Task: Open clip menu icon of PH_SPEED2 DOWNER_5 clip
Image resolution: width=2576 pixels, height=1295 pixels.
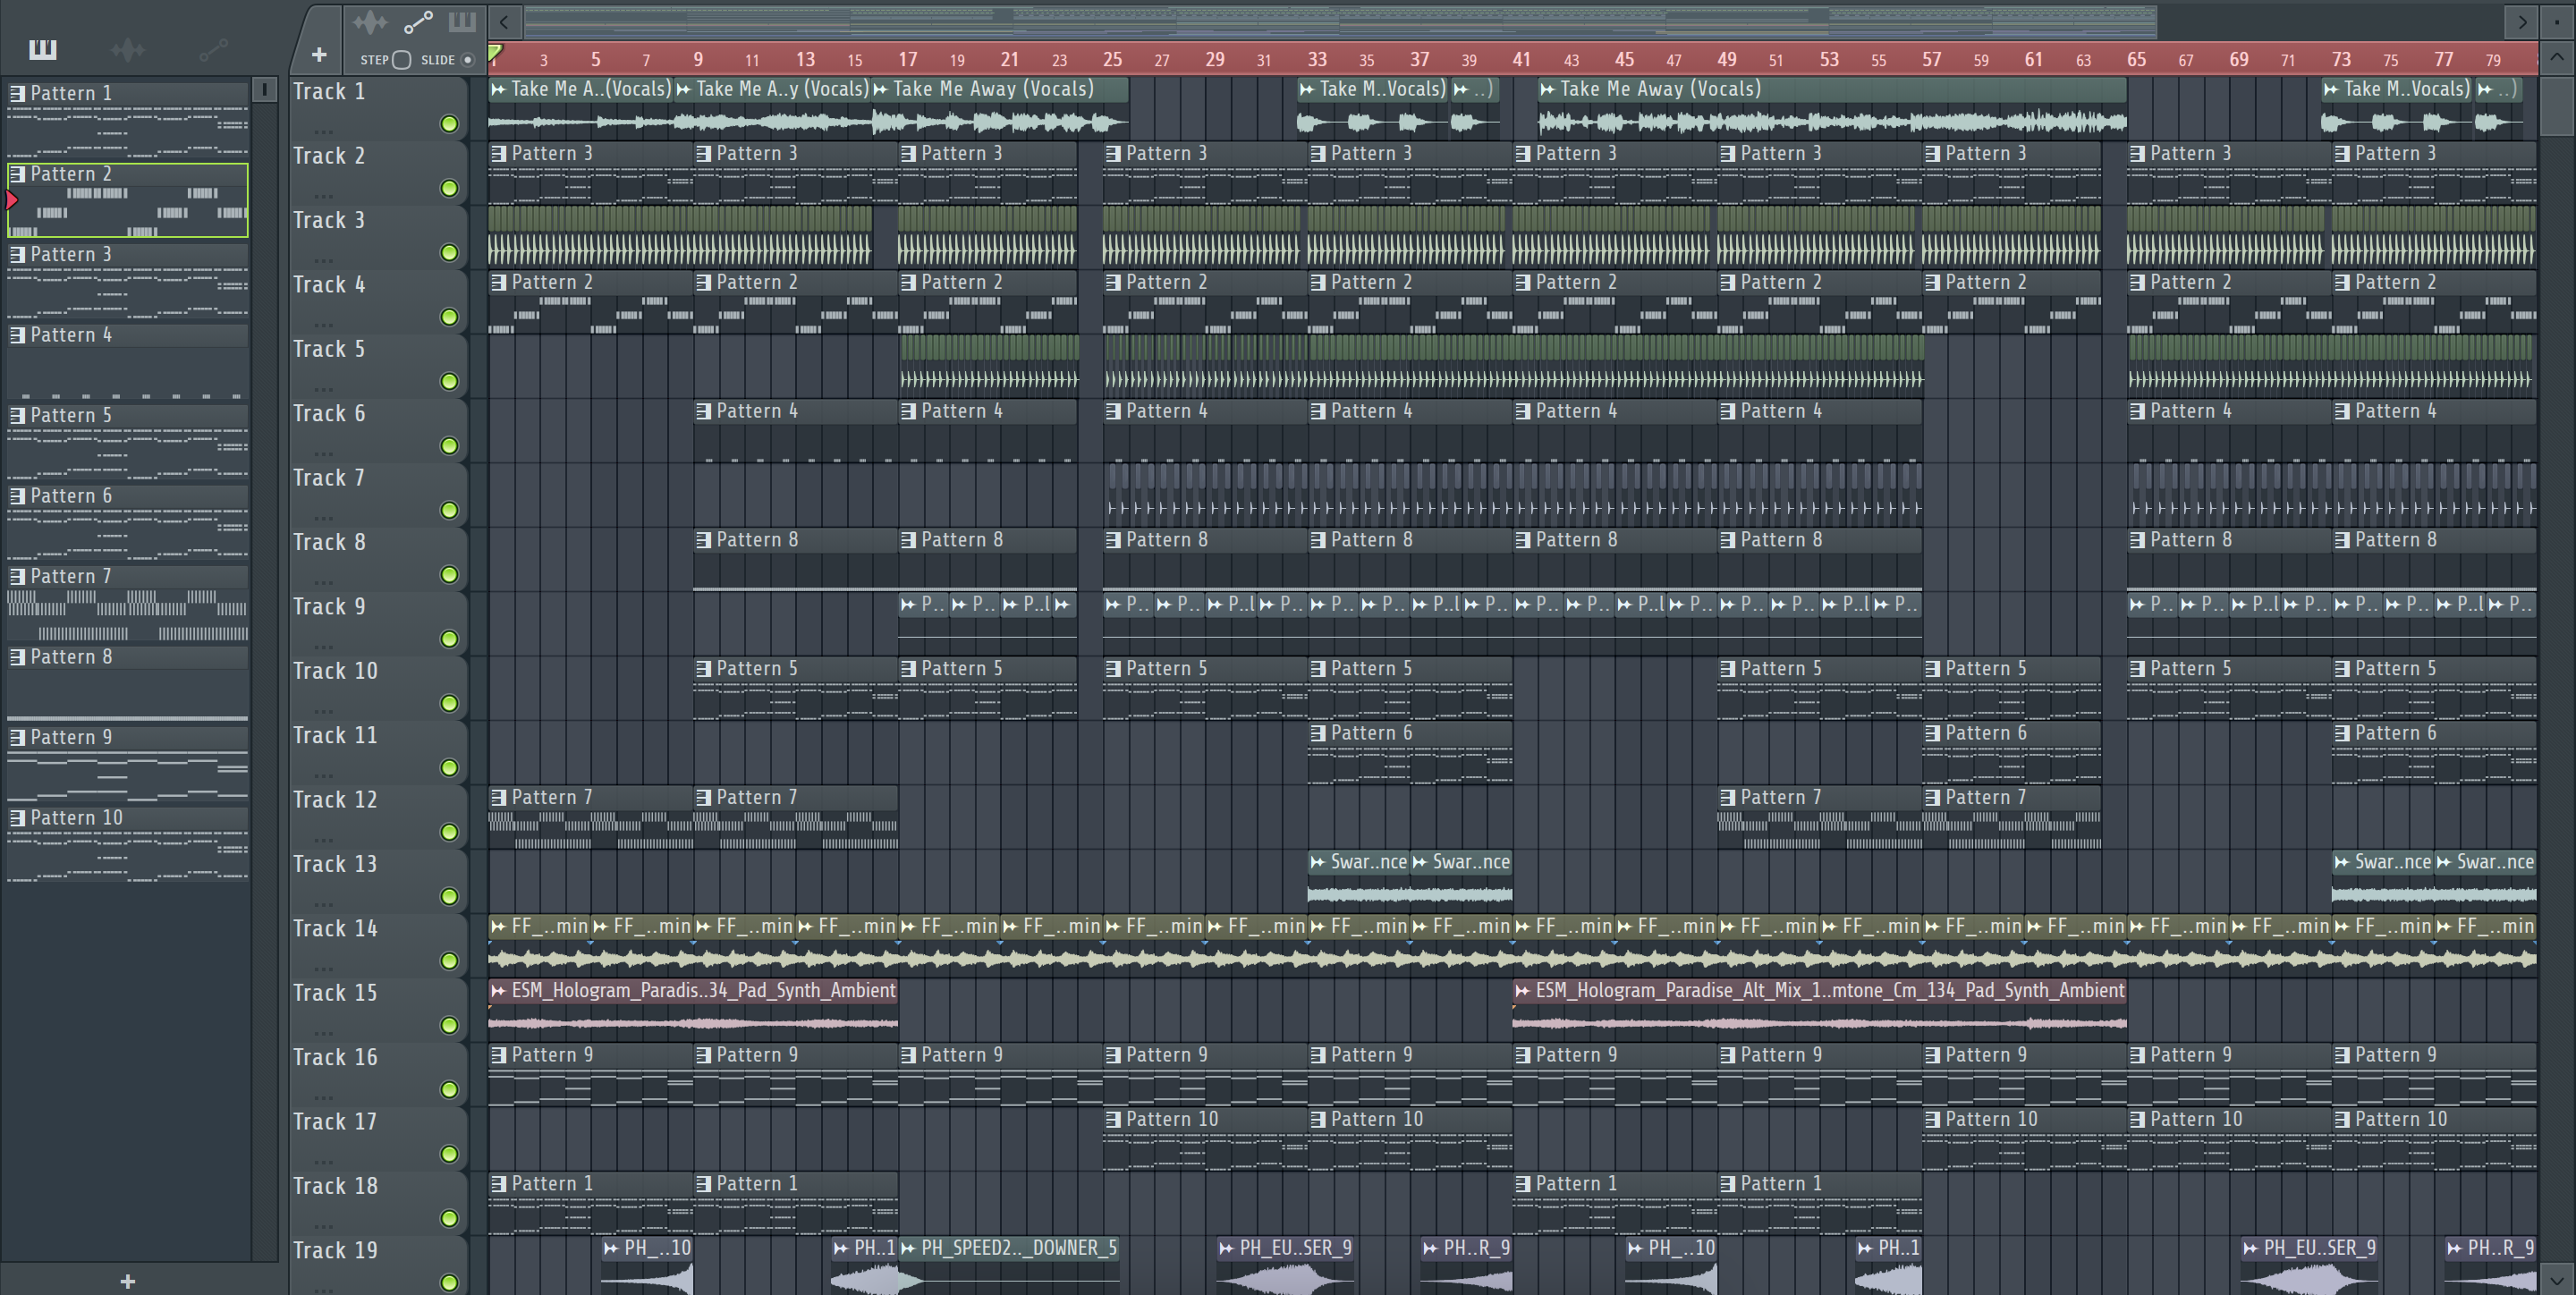Action: coord(908,1248)
